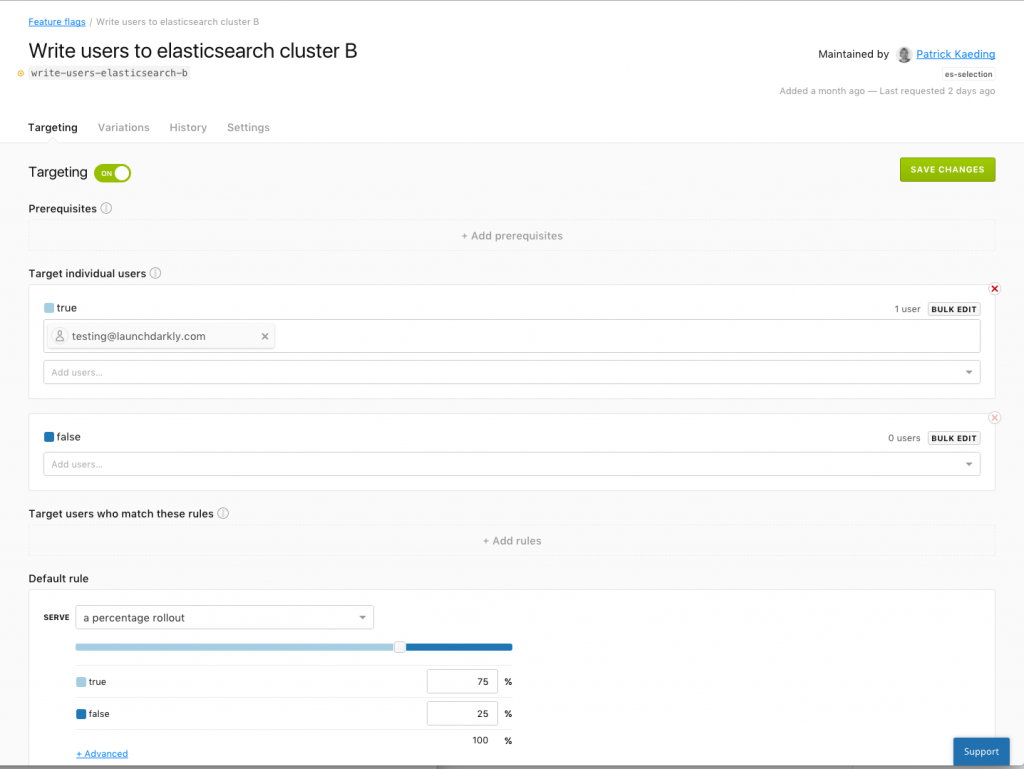
Task: Open Add users dropdown under false
Action: tap(511, 464)
